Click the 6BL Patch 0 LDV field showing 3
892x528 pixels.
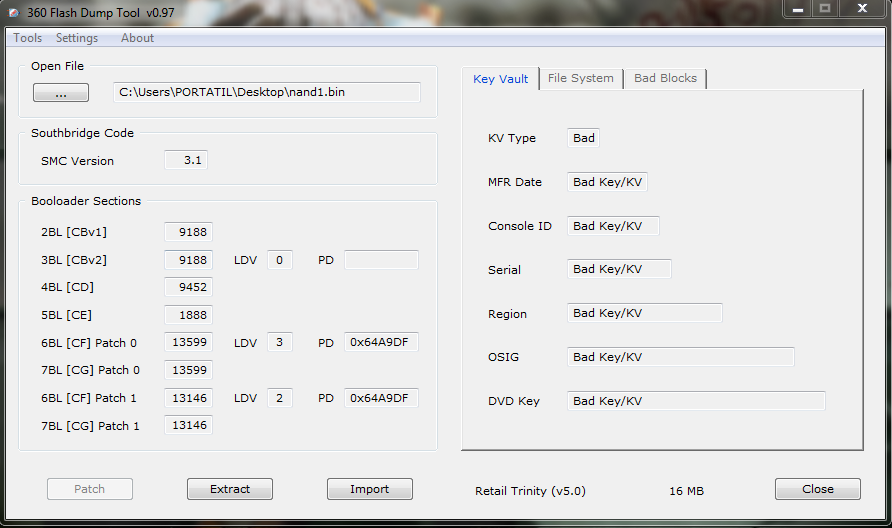(280, 343)
